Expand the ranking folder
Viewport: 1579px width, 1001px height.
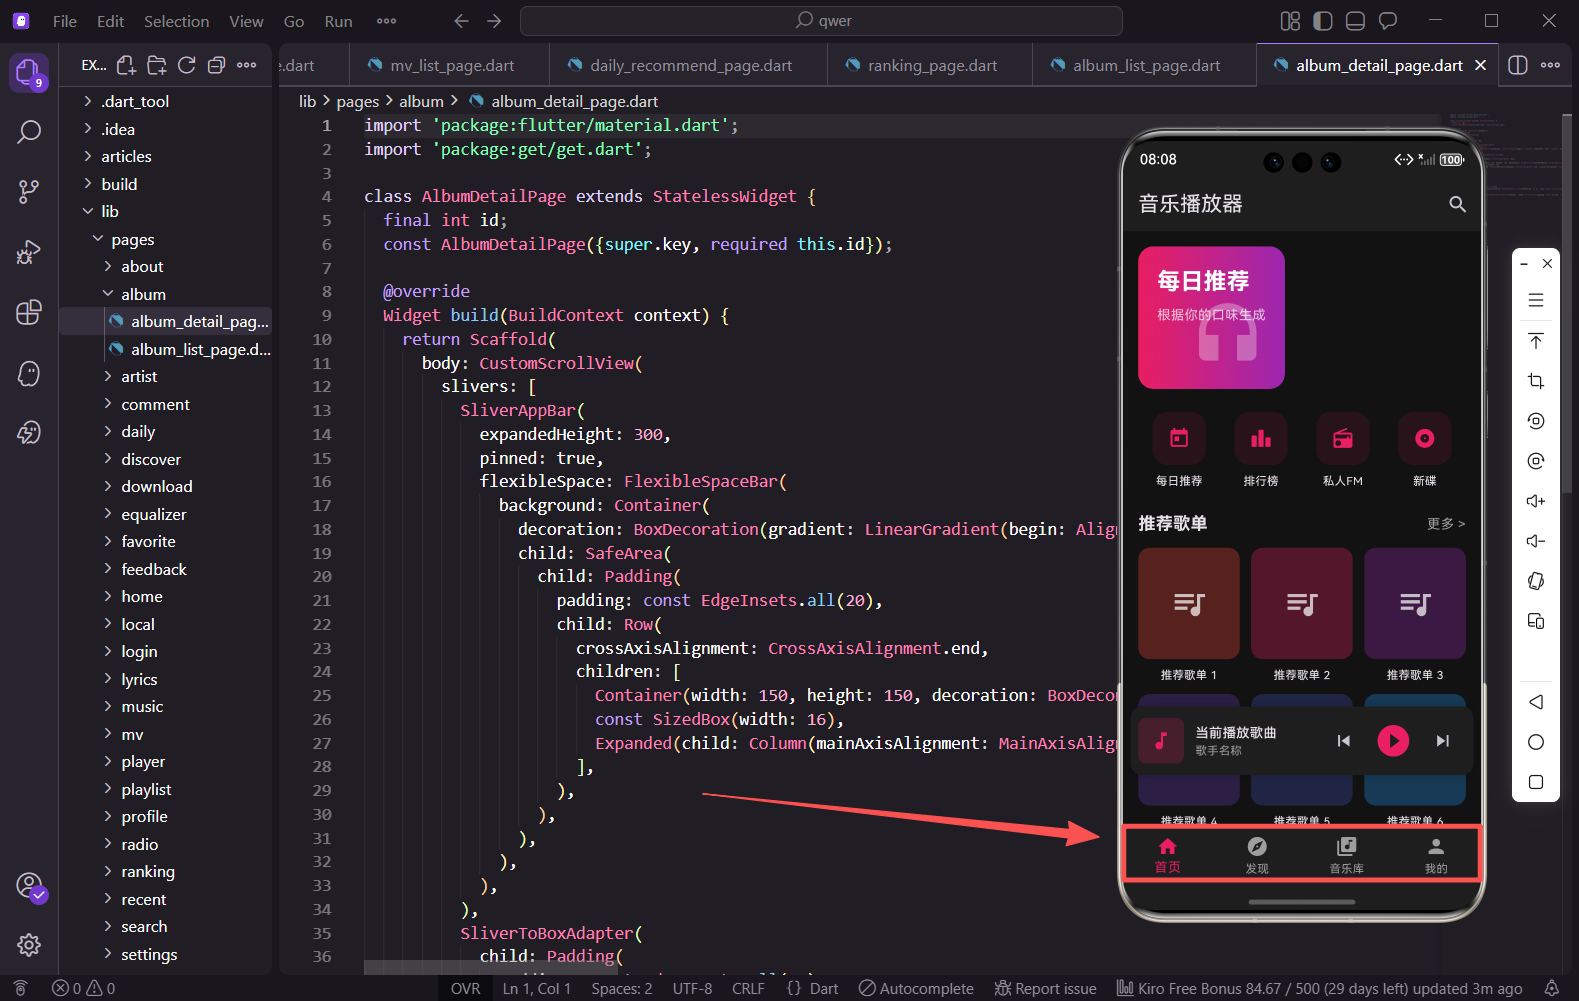(x=165, y=871)
